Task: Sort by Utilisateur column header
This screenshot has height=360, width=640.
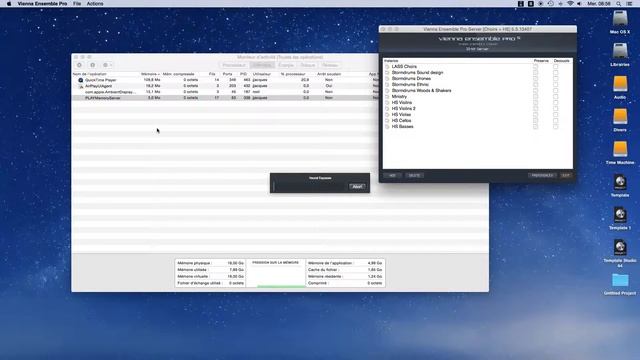Action: tap(262, 74)
